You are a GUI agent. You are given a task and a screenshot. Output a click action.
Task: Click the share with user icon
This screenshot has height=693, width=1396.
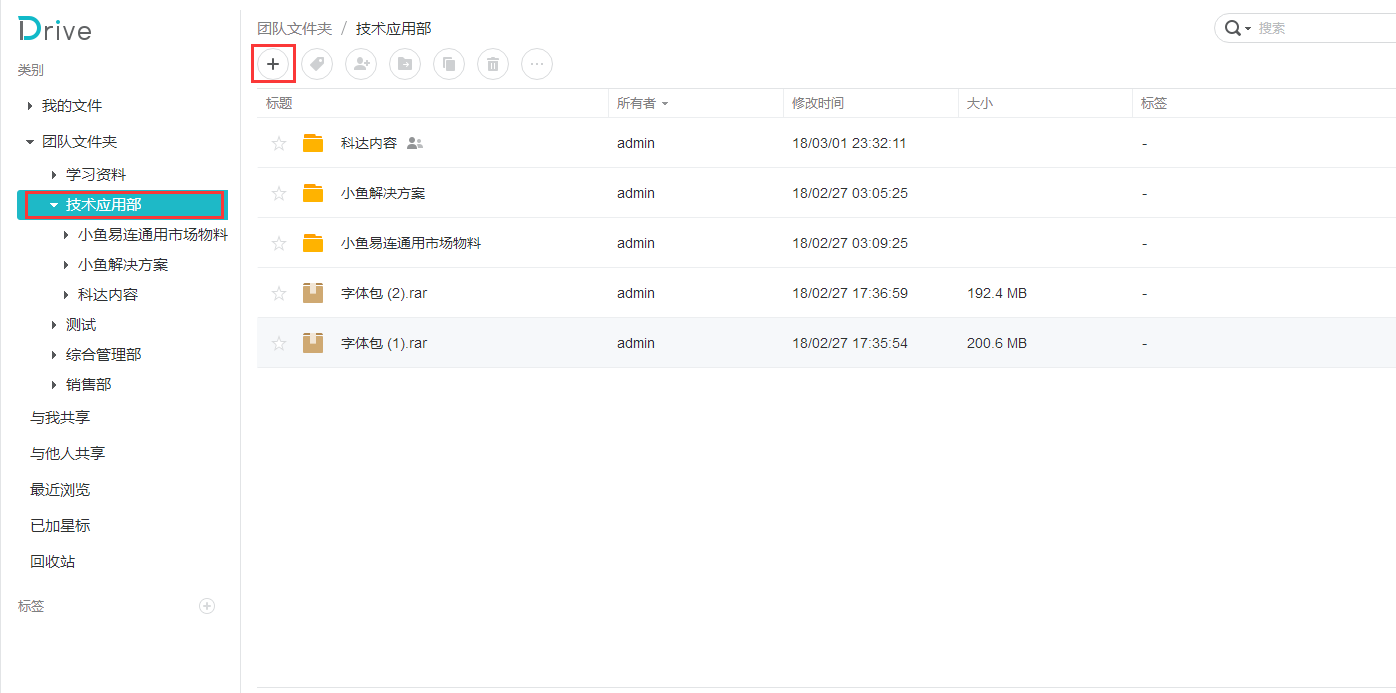tap(361, 64)
